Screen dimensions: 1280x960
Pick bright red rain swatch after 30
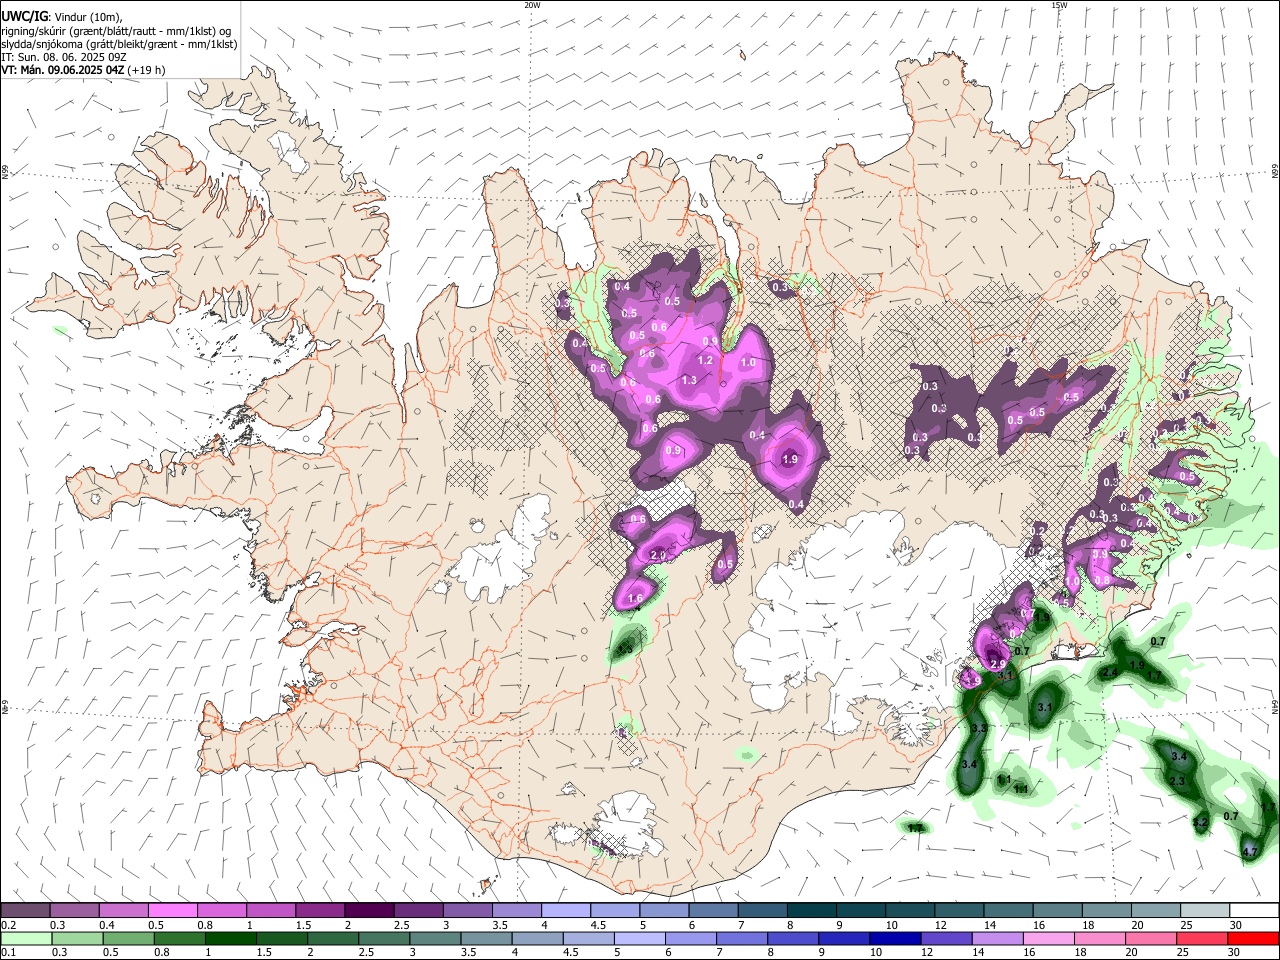(1253, 938)
